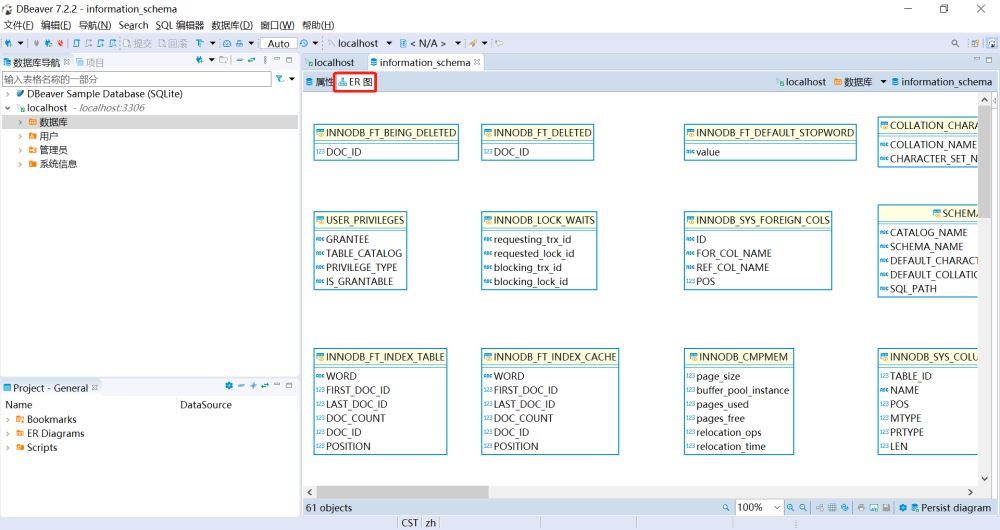1000x530 pixels.
Task: Open the localhost active connection dropdown
Action: (x=388, y=43)
